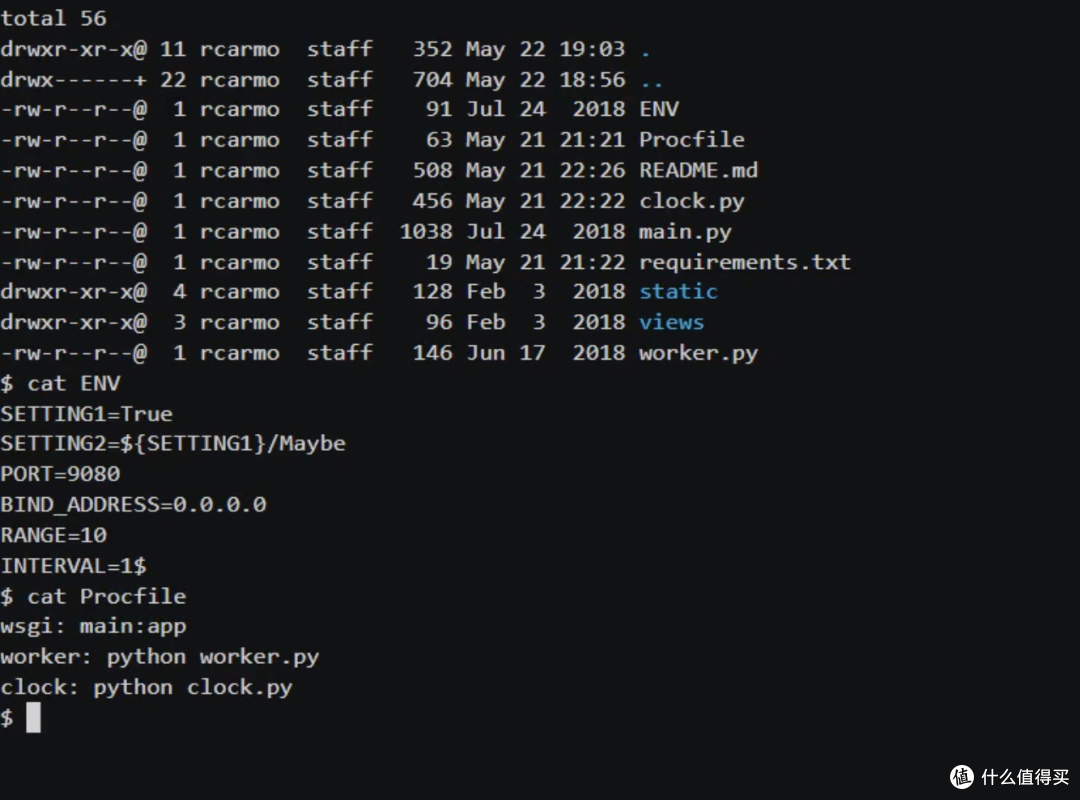The width and height of the screenshot is (1080, 800).
Task: Click the watermark logo icon
Action: click(962, 777)
